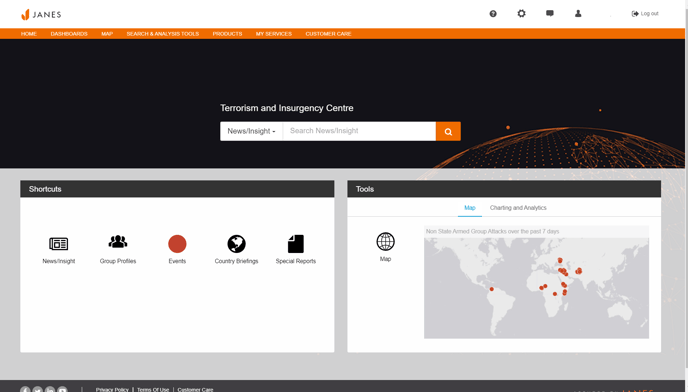Click the Shortcuts panel header text

point(45,189)
